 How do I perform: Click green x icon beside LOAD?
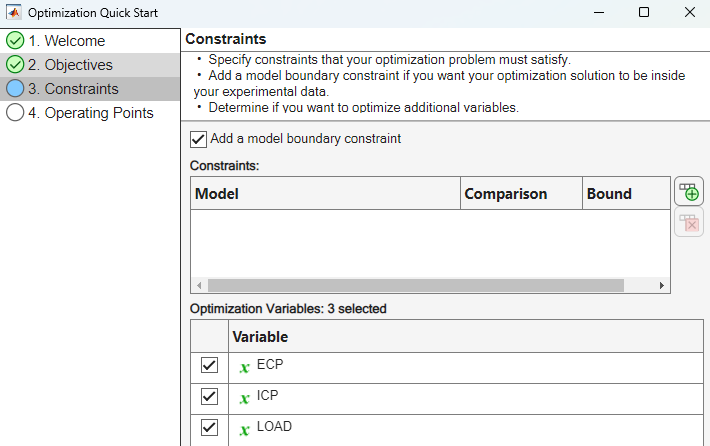point(245,429)
